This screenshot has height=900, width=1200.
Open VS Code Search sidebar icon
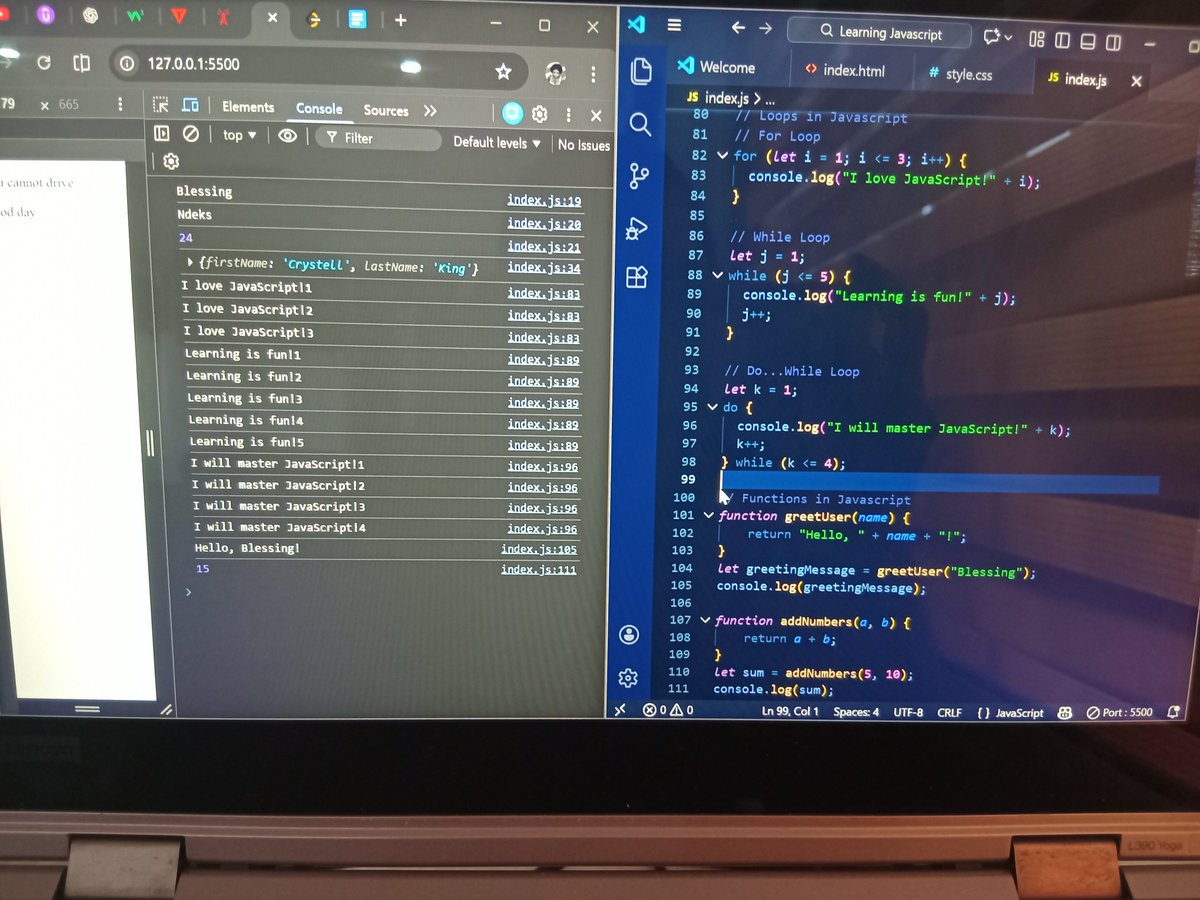tap(640, 124)
